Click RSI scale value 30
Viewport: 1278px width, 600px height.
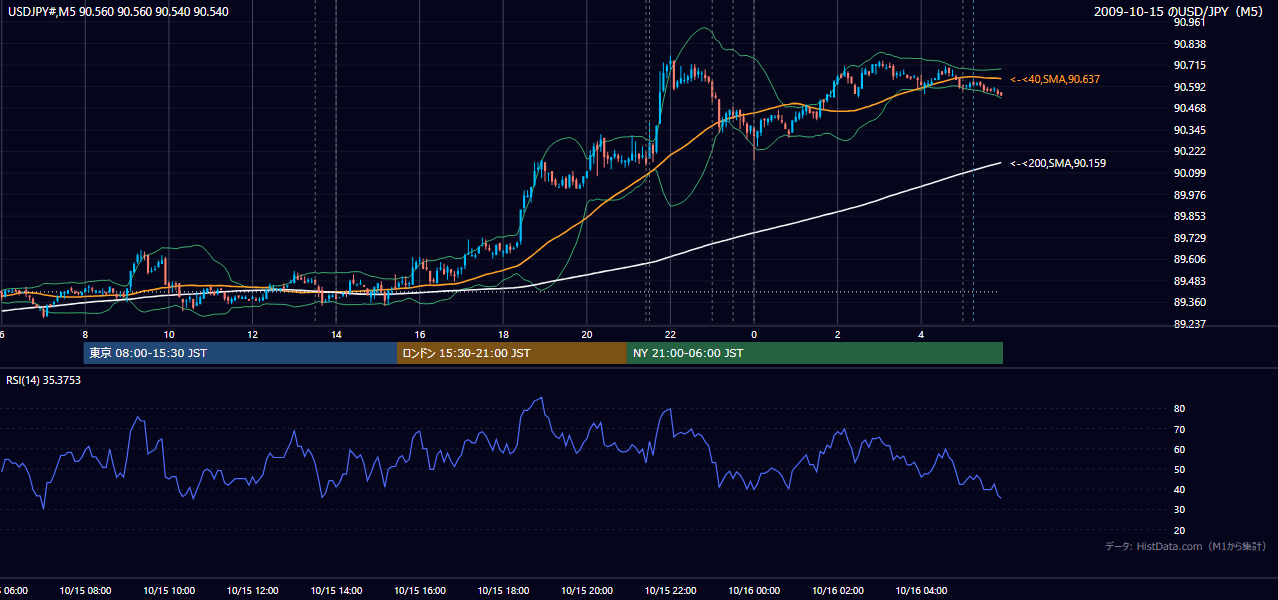pyautogui.click(x=1180, y=510)
